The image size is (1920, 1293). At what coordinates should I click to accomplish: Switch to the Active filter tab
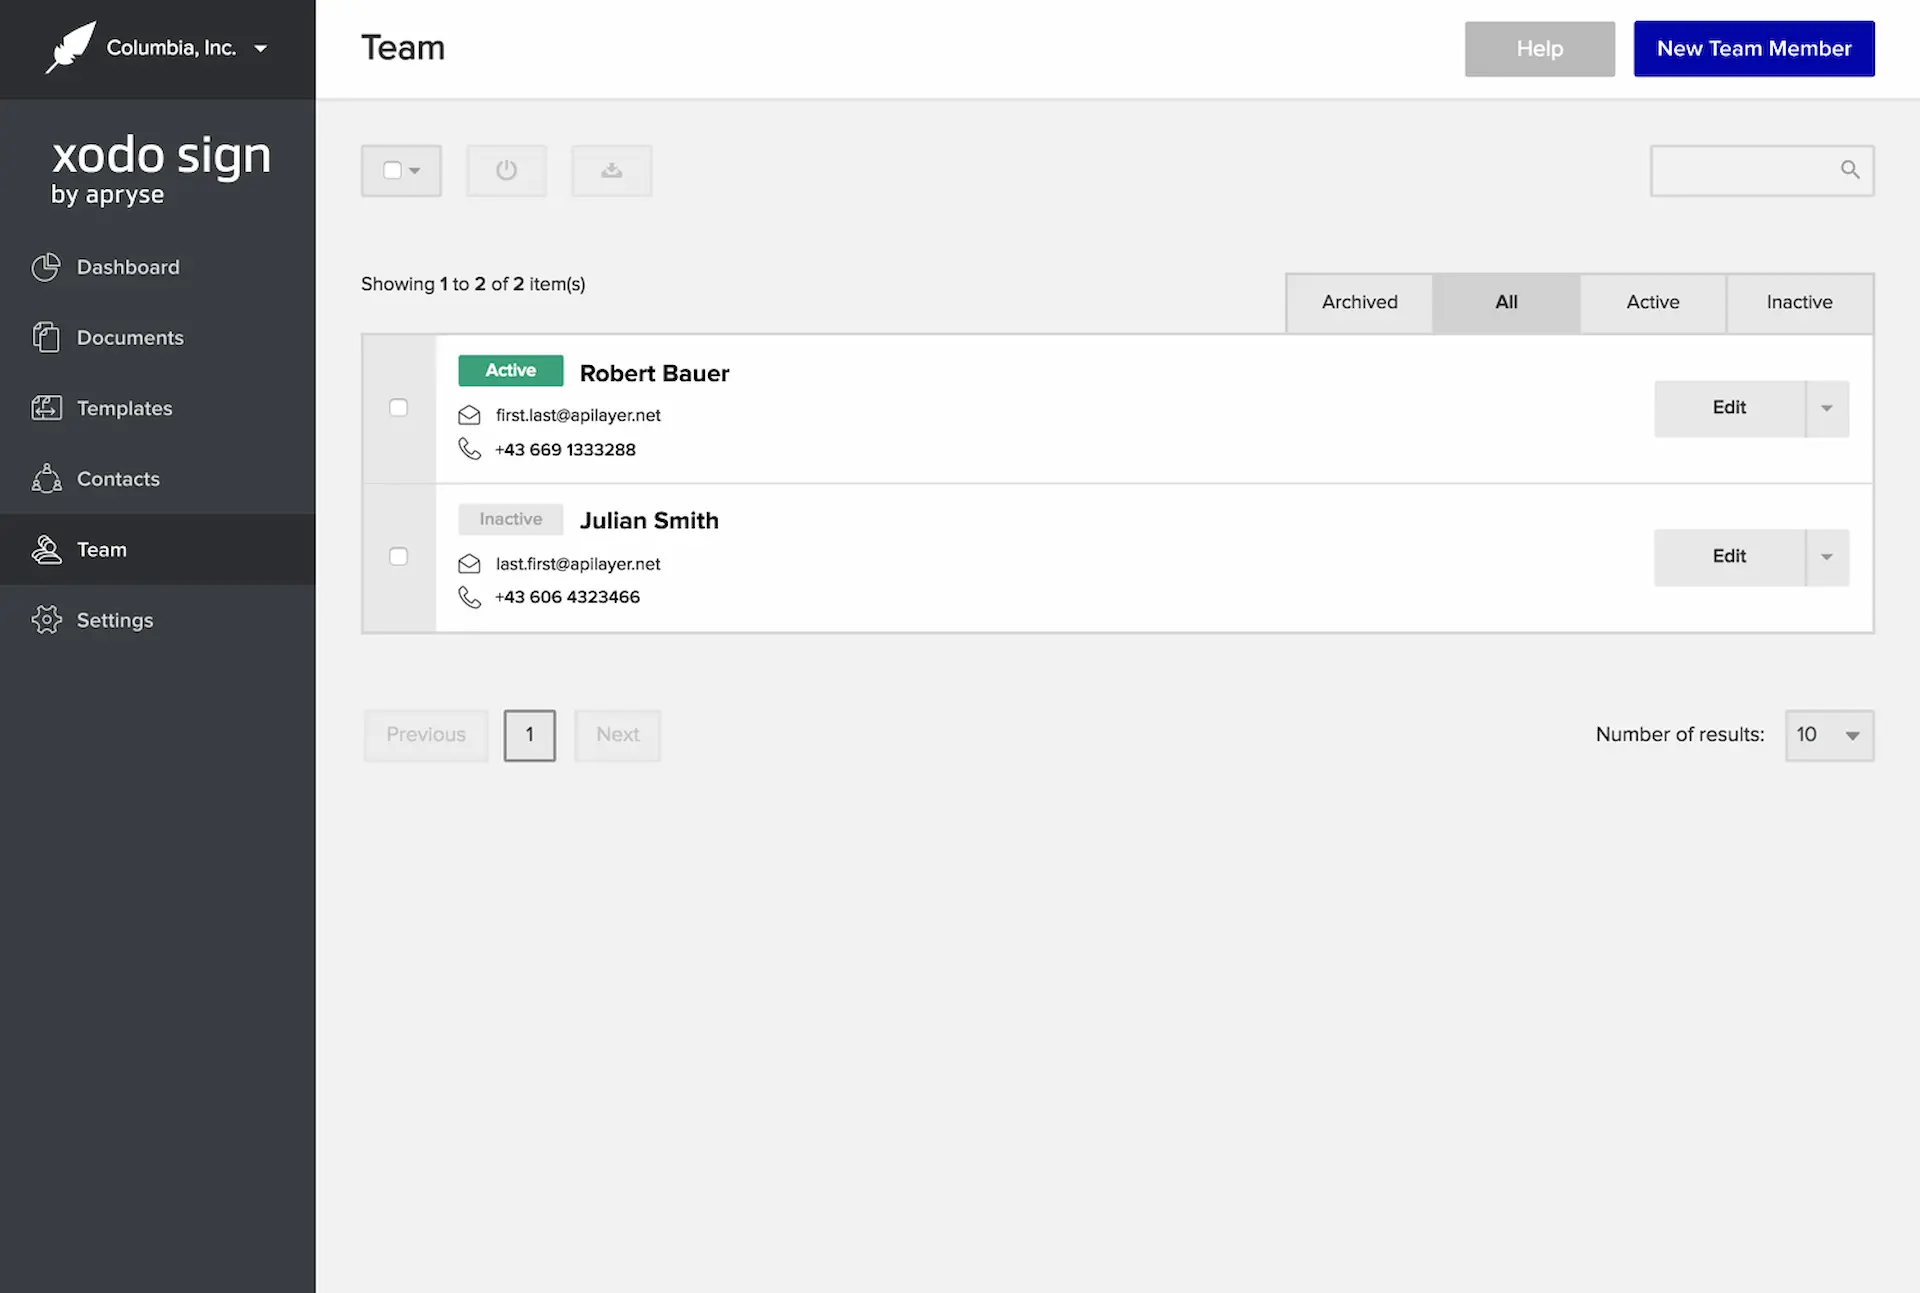[x=1652, y=302]
